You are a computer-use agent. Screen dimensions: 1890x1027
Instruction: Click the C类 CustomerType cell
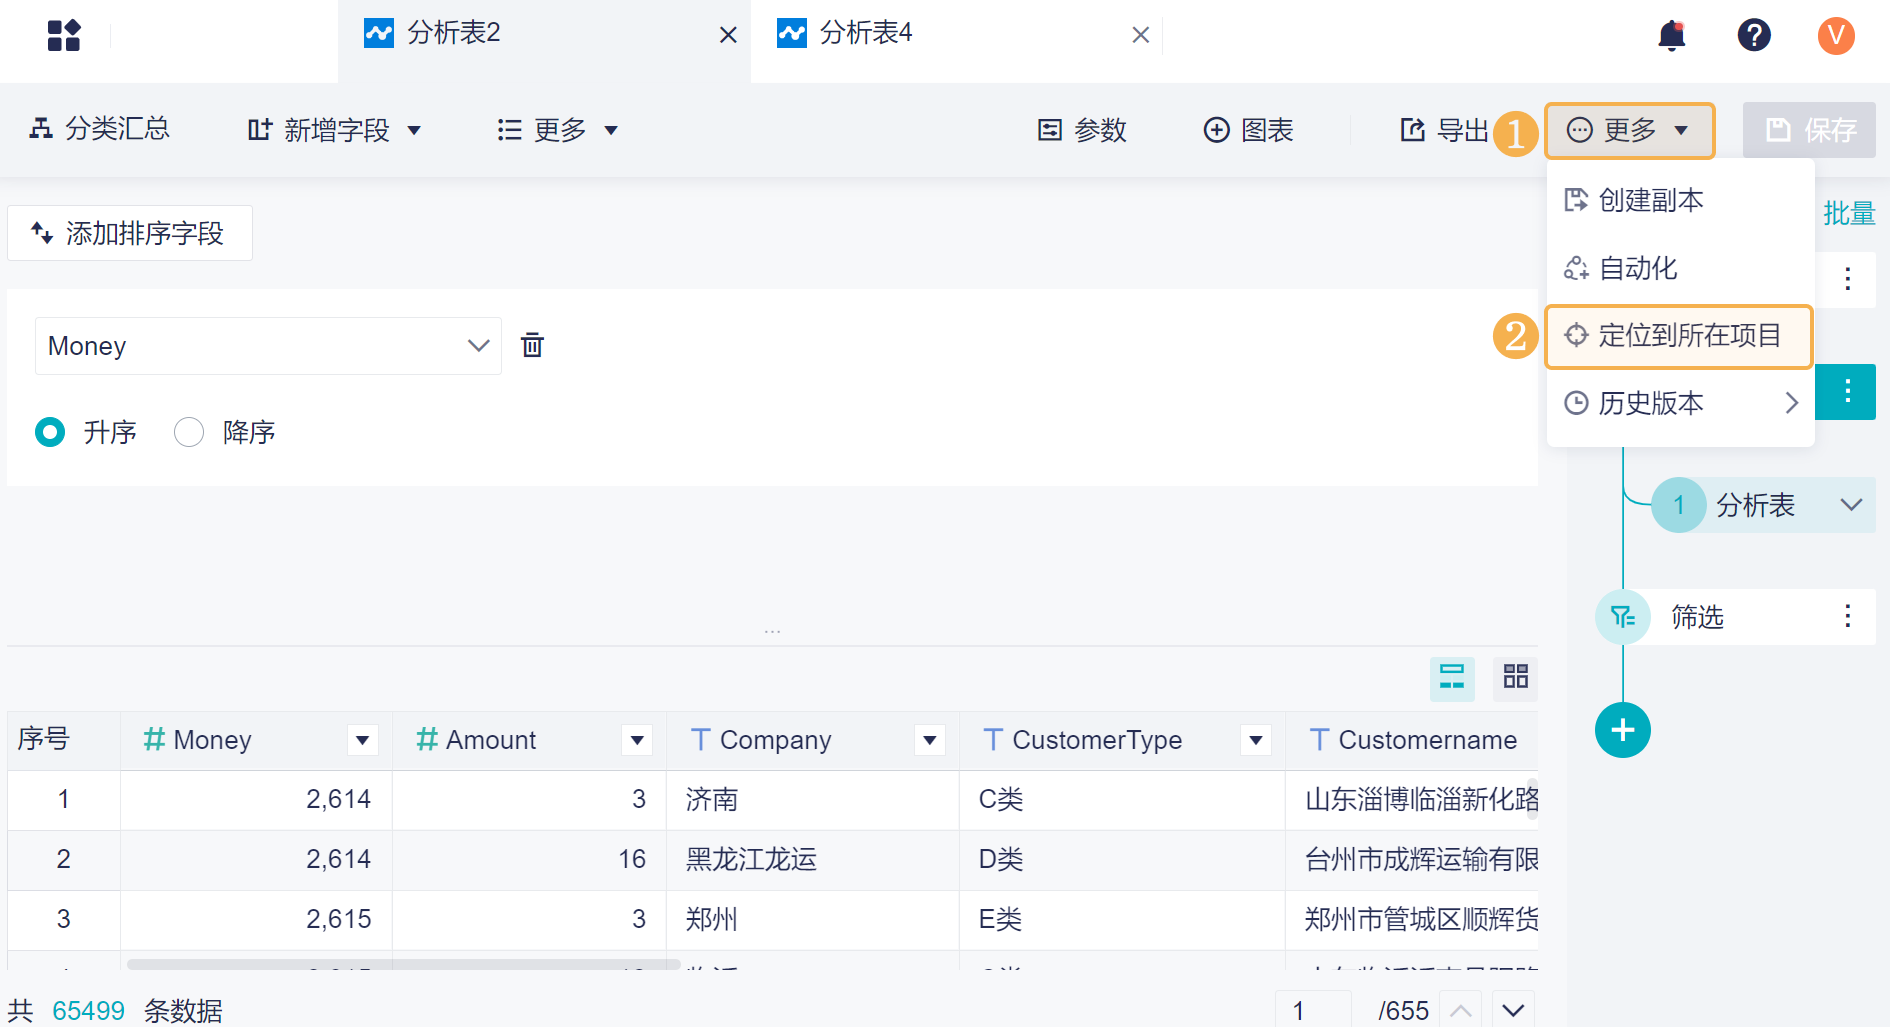coord(1122,800)
